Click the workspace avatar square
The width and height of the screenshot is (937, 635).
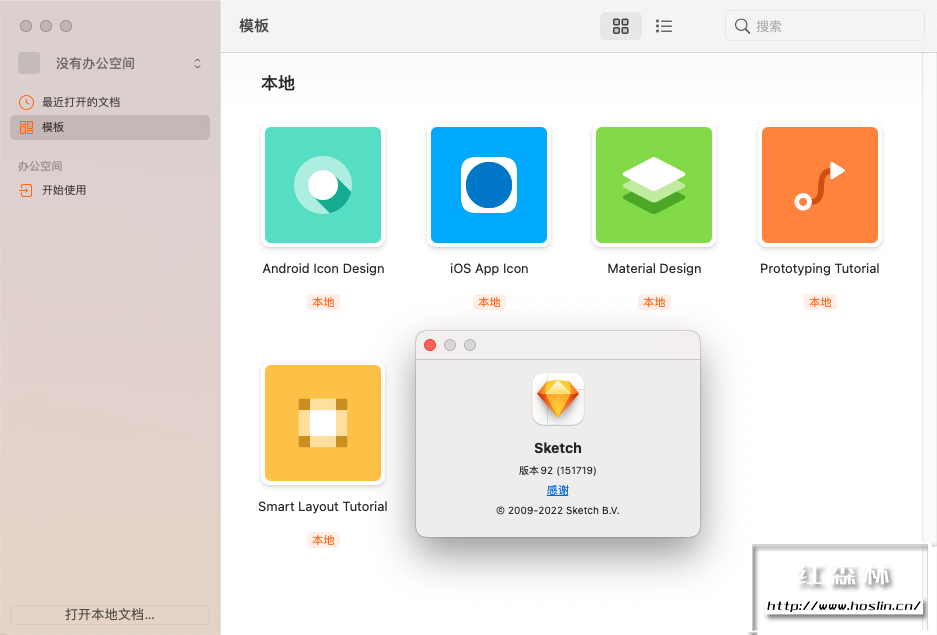29,63
